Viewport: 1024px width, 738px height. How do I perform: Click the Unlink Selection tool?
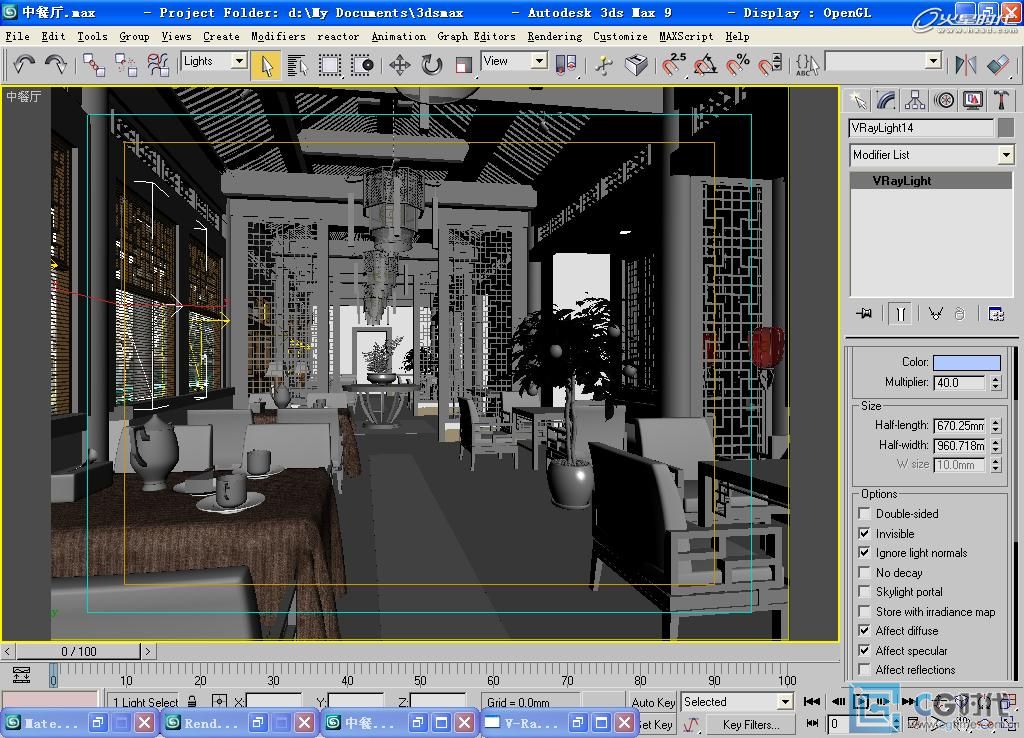tap(125, 65)
